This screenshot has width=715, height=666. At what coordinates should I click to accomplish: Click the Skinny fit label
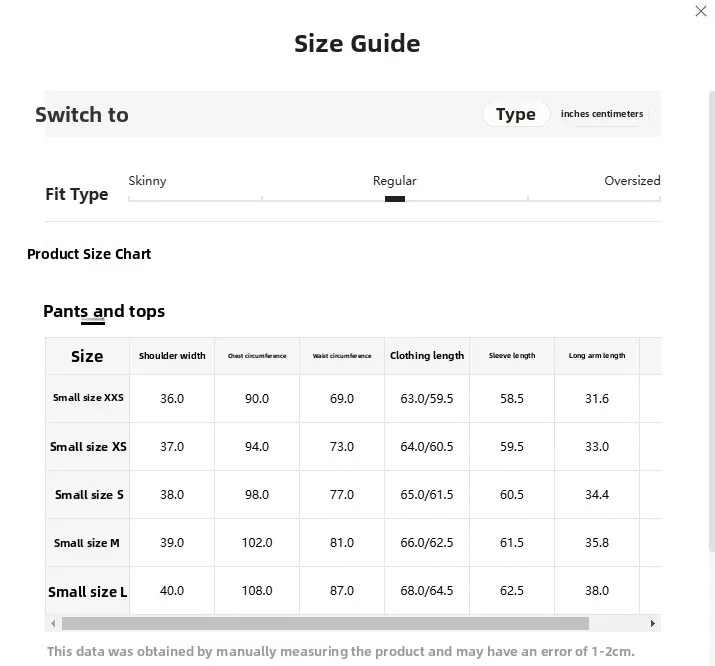(147, 181)
